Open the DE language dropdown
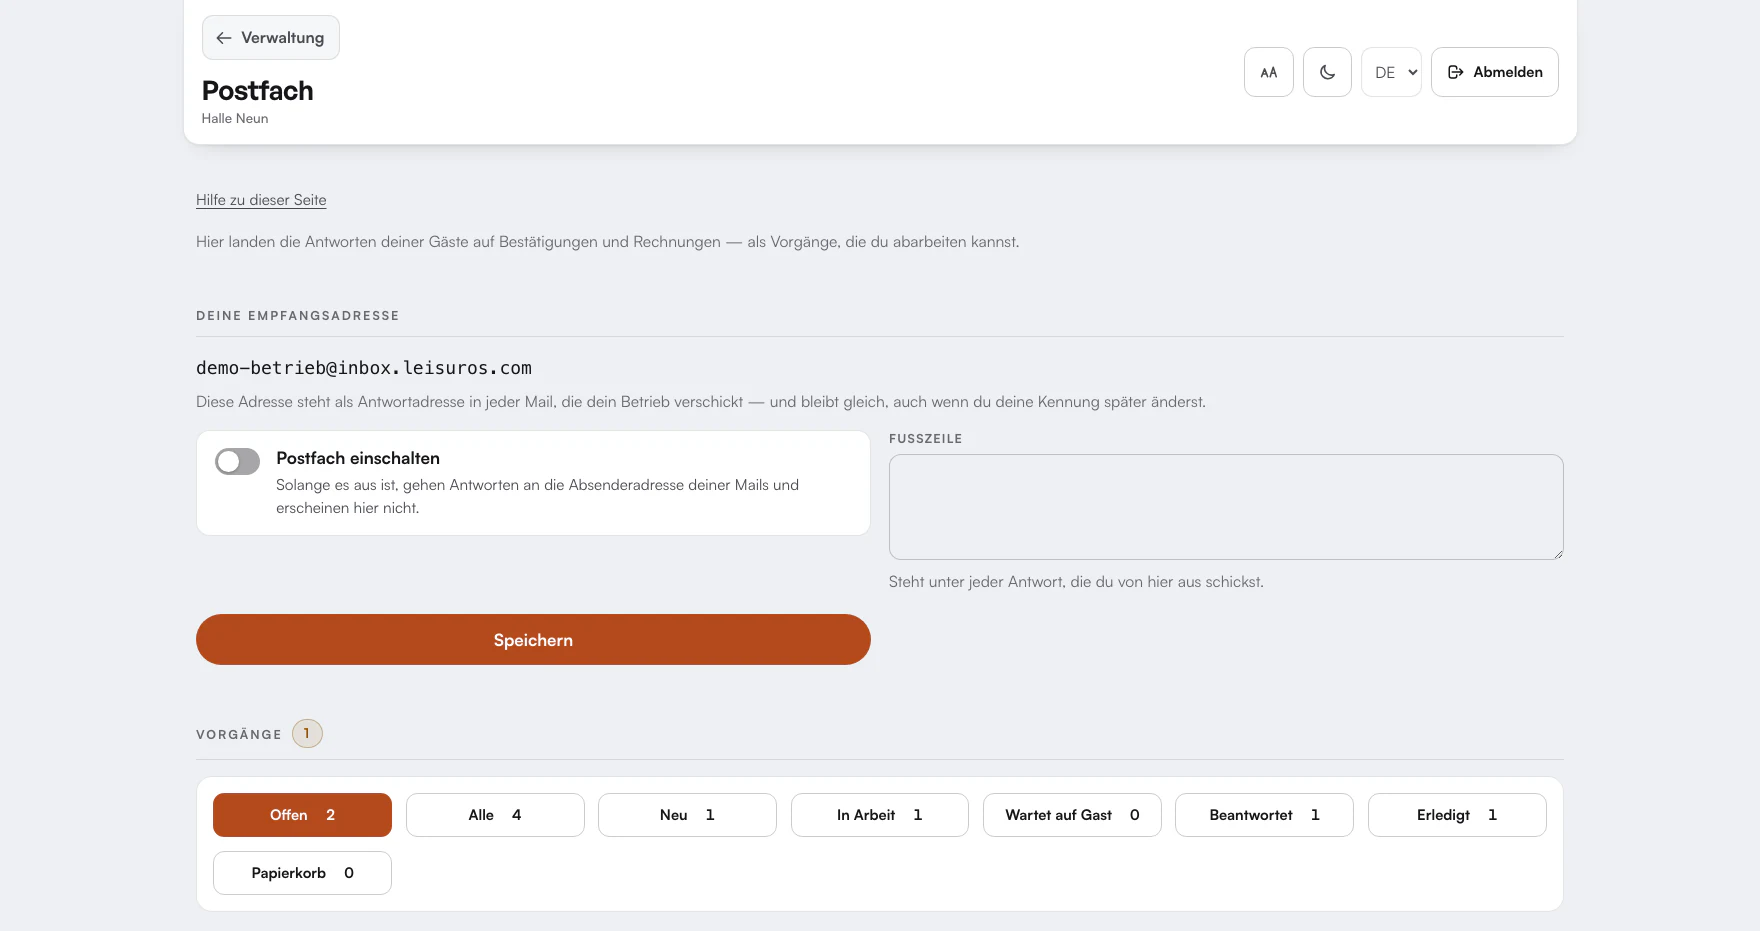The height and width of the screenshot is (931, 1760). coord(1391,72)
